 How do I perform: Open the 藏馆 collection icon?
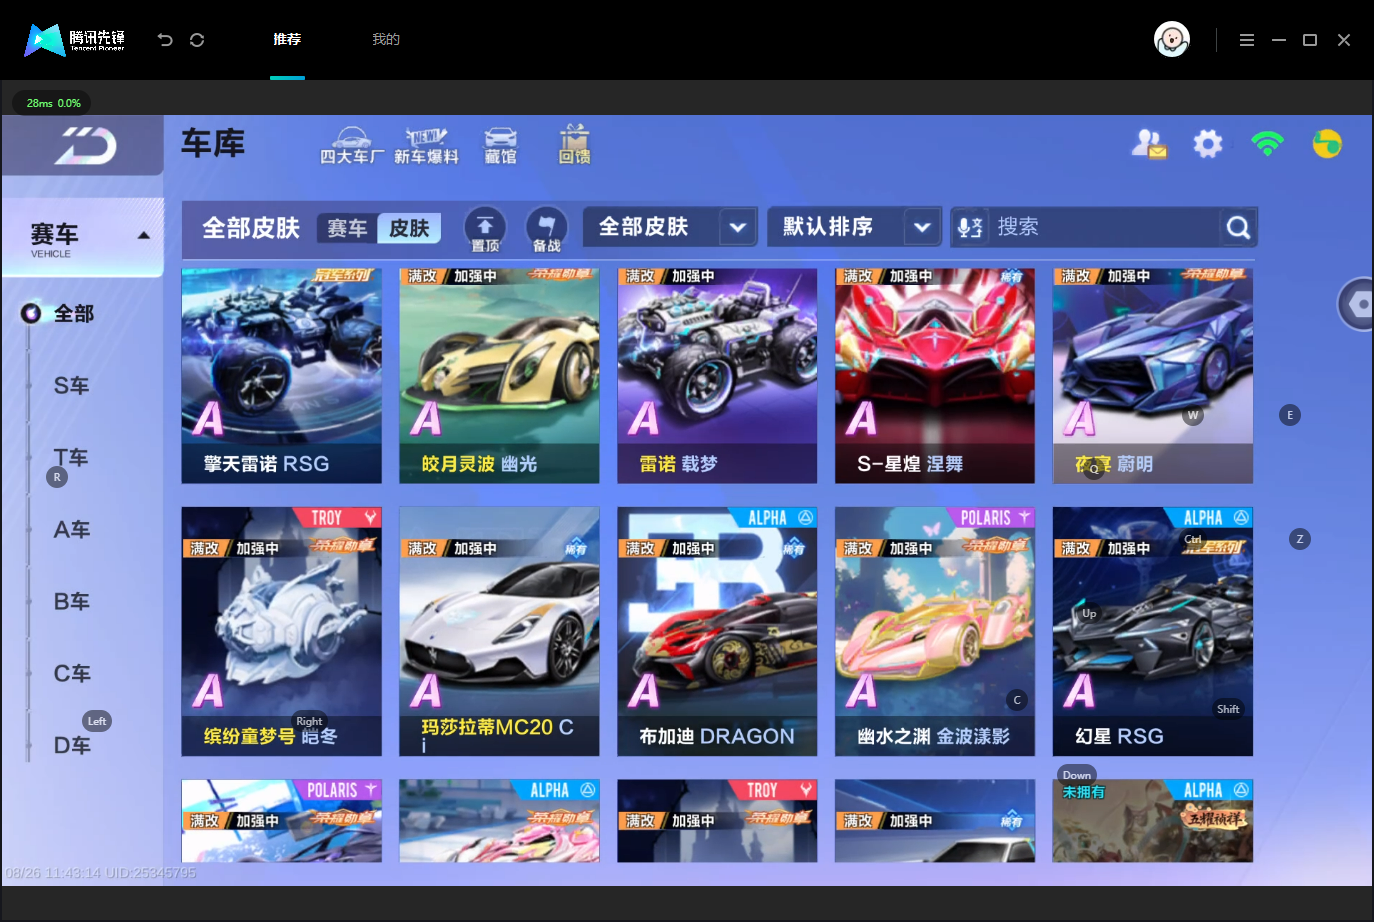[x=501, y=145]
